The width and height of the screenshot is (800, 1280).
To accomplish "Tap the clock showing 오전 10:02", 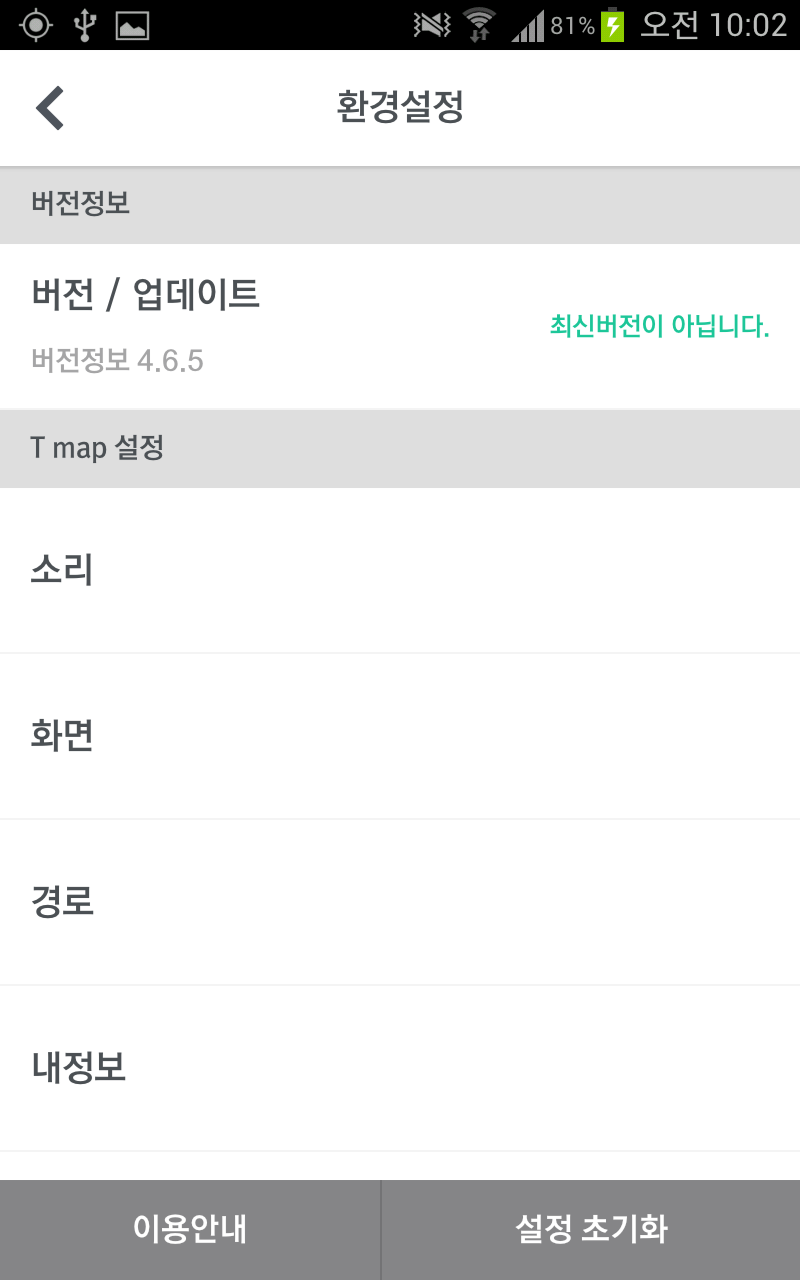I will click(x=713, y=25).
